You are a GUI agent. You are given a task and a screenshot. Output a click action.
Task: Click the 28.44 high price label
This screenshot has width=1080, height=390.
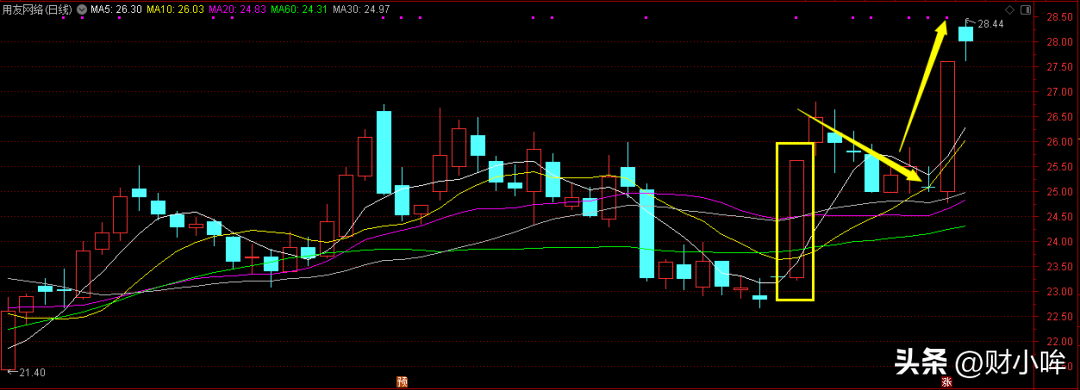(990, 24)
